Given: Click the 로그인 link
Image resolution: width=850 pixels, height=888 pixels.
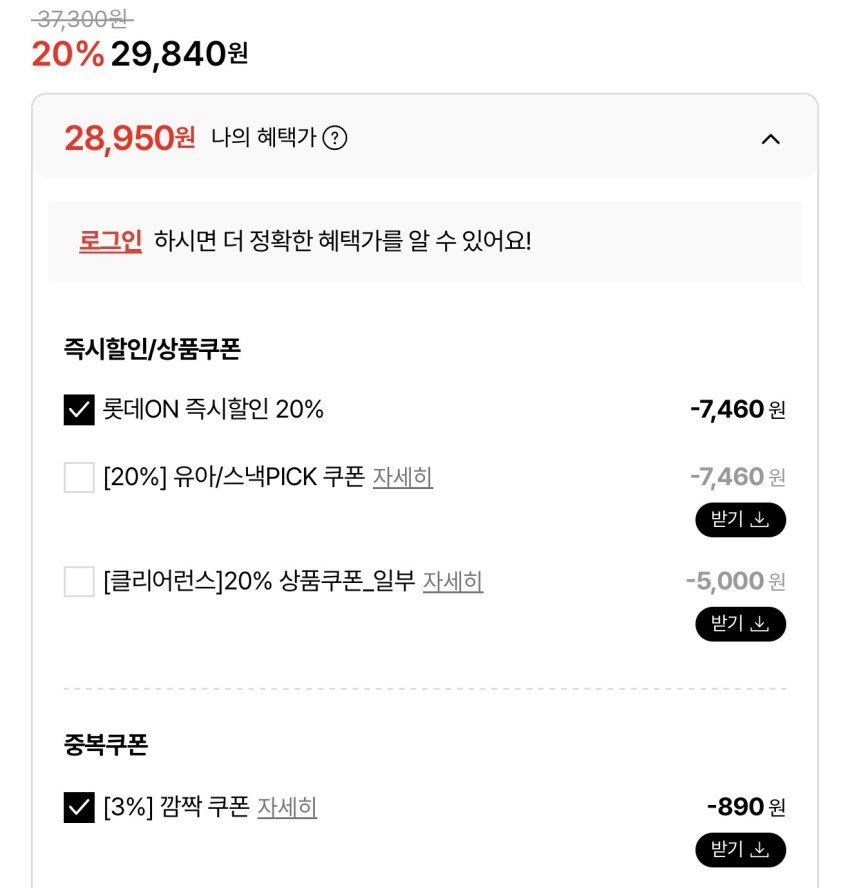Looking at the screenshot, I should (110, 241).
